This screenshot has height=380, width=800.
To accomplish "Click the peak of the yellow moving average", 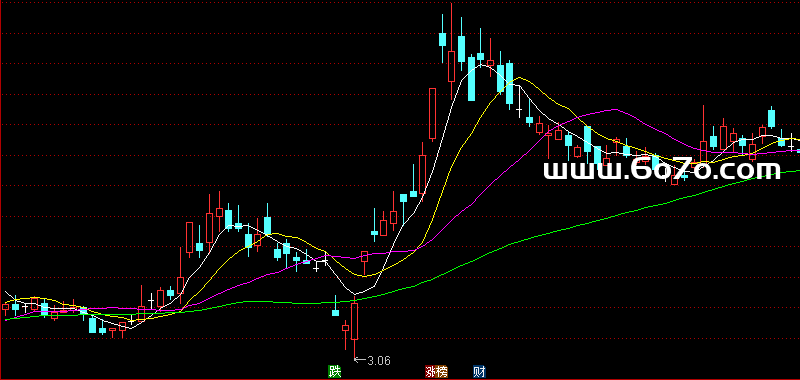I will click(519, 78).
